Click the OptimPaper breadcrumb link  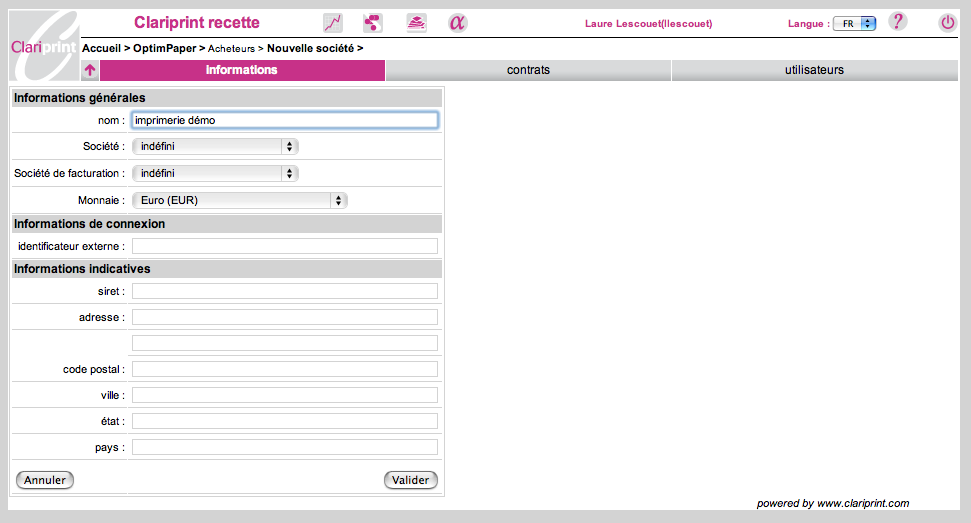[x=165, y=48]
